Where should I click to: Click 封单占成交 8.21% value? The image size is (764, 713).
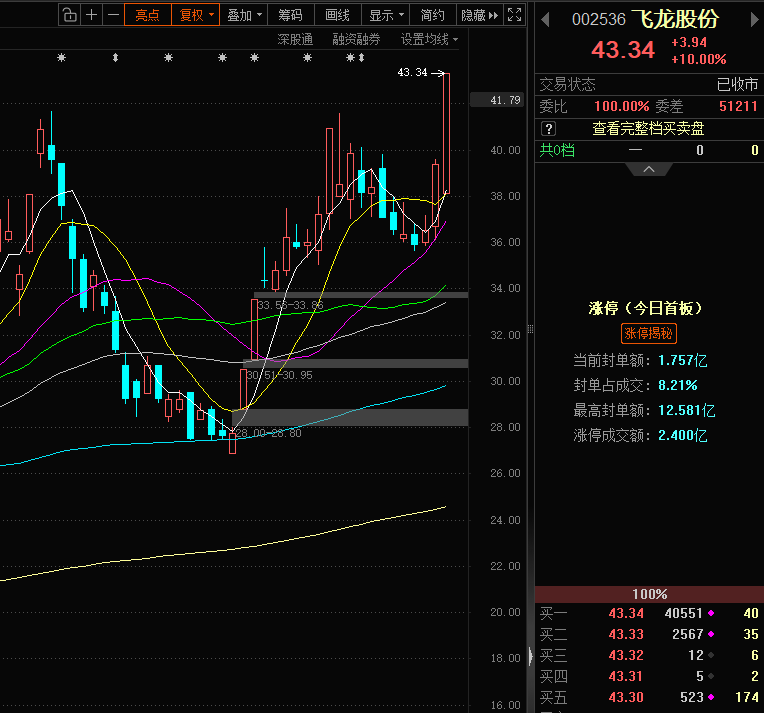coord(678,385)
